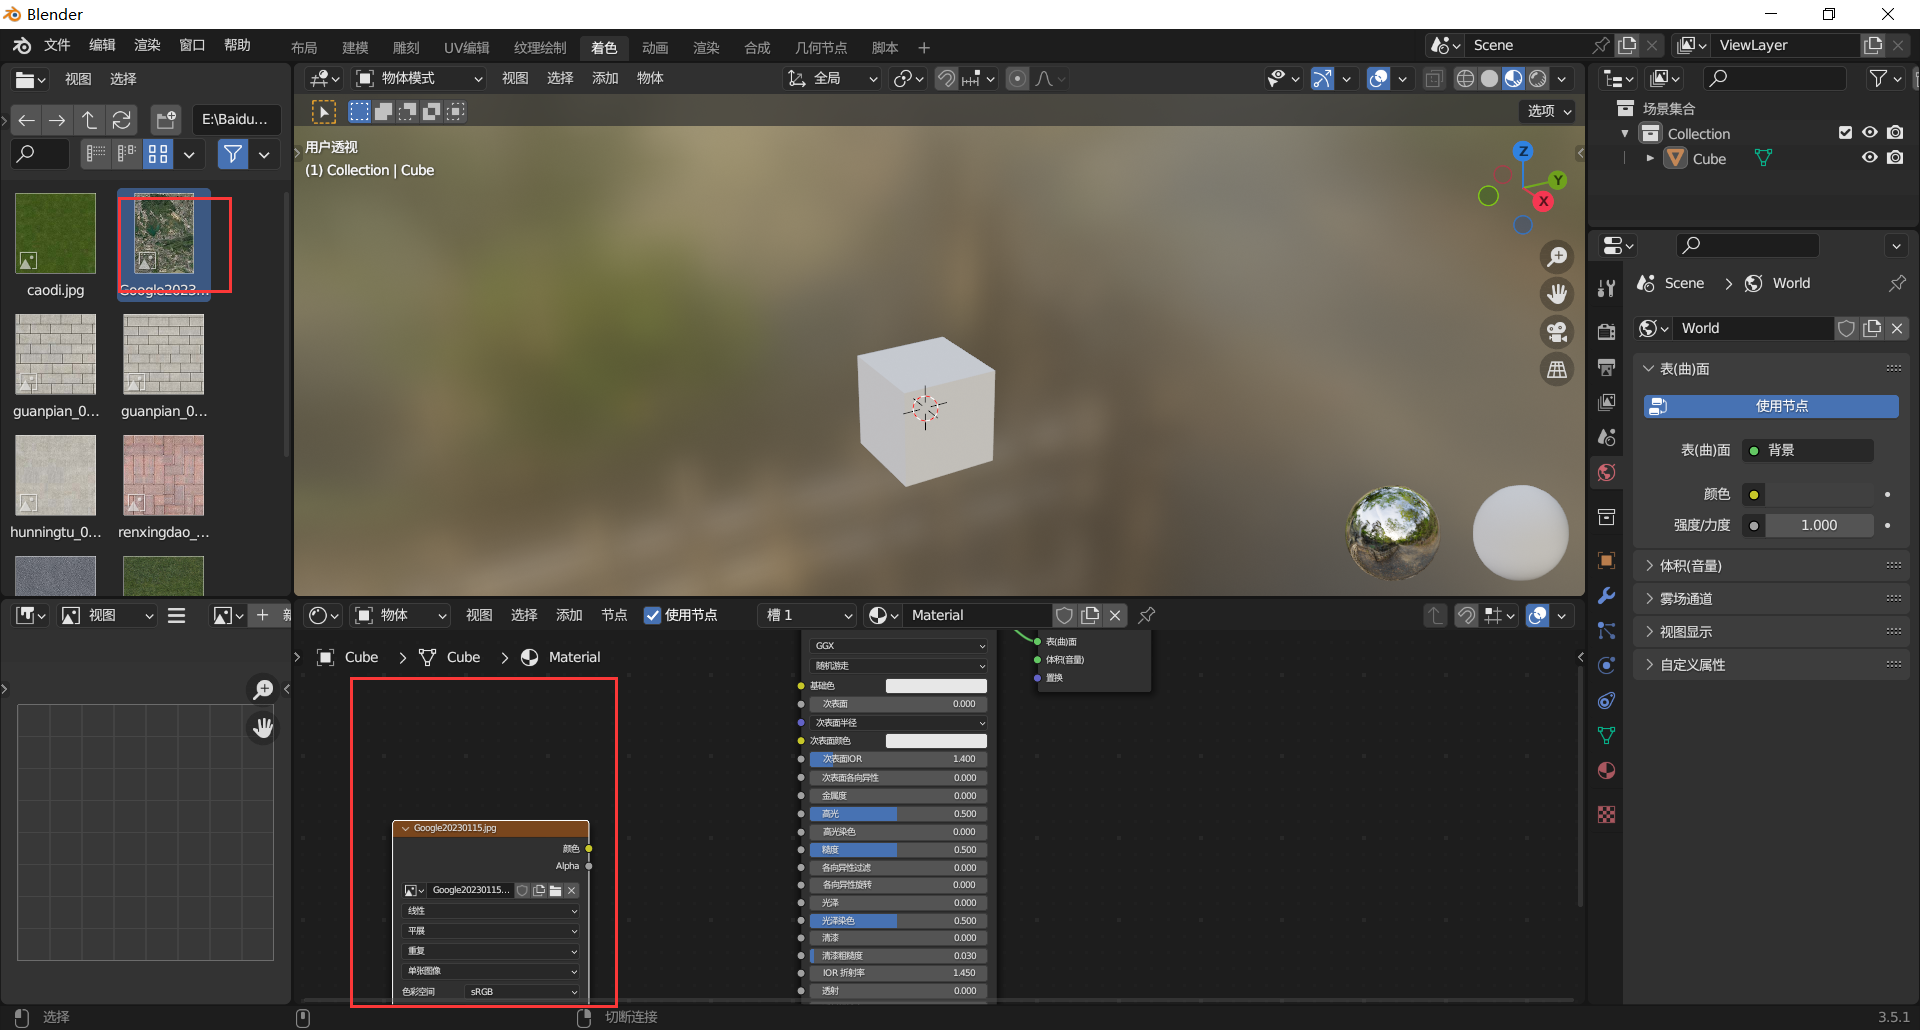The width and height of the screenshot is (1920, 1030).
Task: Click the viewport pan hand icon
Action: pos(1557,294)
